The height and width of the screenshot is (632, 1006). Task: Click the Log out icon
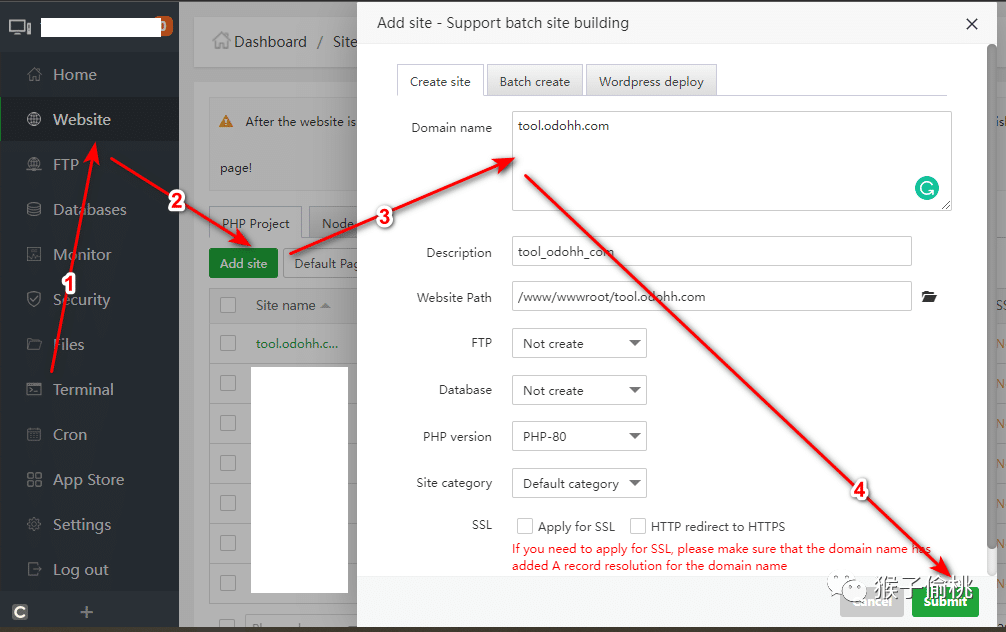coord(34,570)
